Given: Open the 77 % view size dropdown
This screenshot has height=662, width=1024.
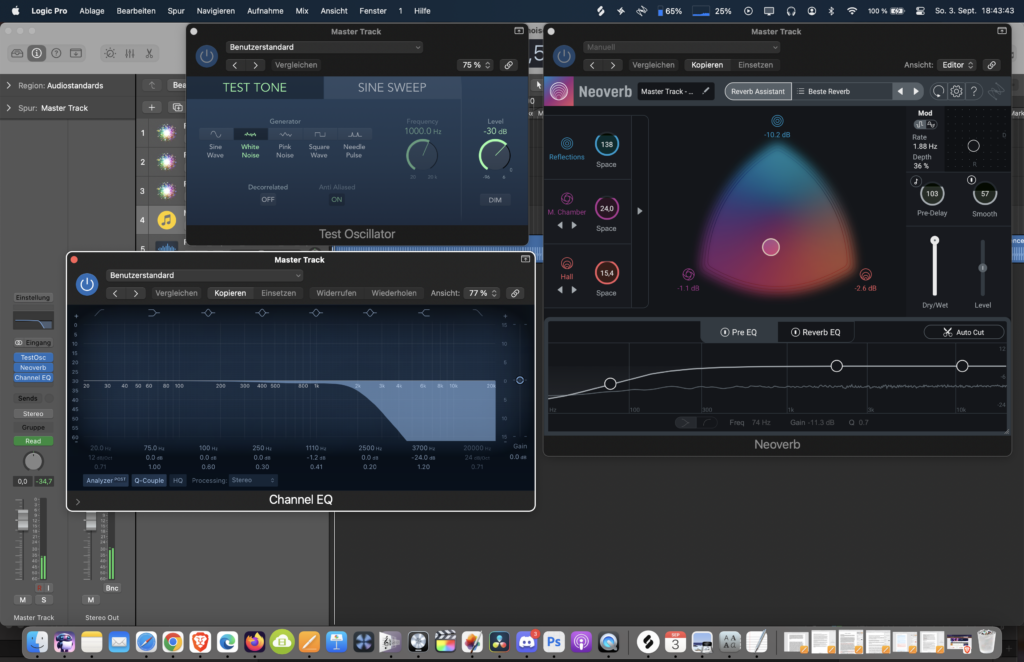Looking at the screenshot, I should [483, 293].
